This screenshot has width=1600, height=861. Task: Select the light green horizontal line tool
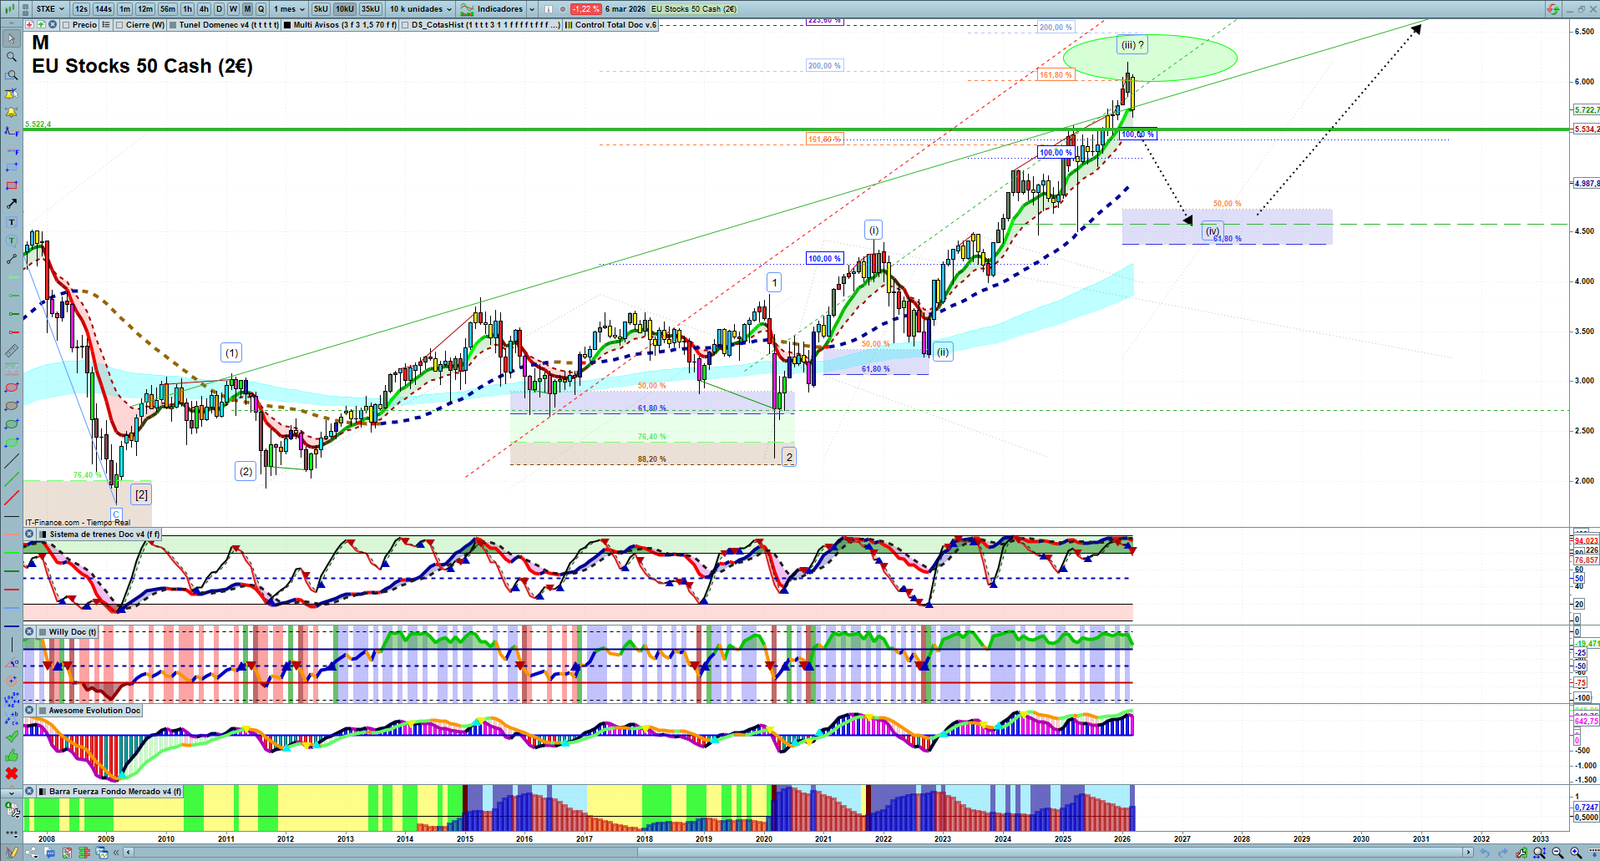[11, 553]
